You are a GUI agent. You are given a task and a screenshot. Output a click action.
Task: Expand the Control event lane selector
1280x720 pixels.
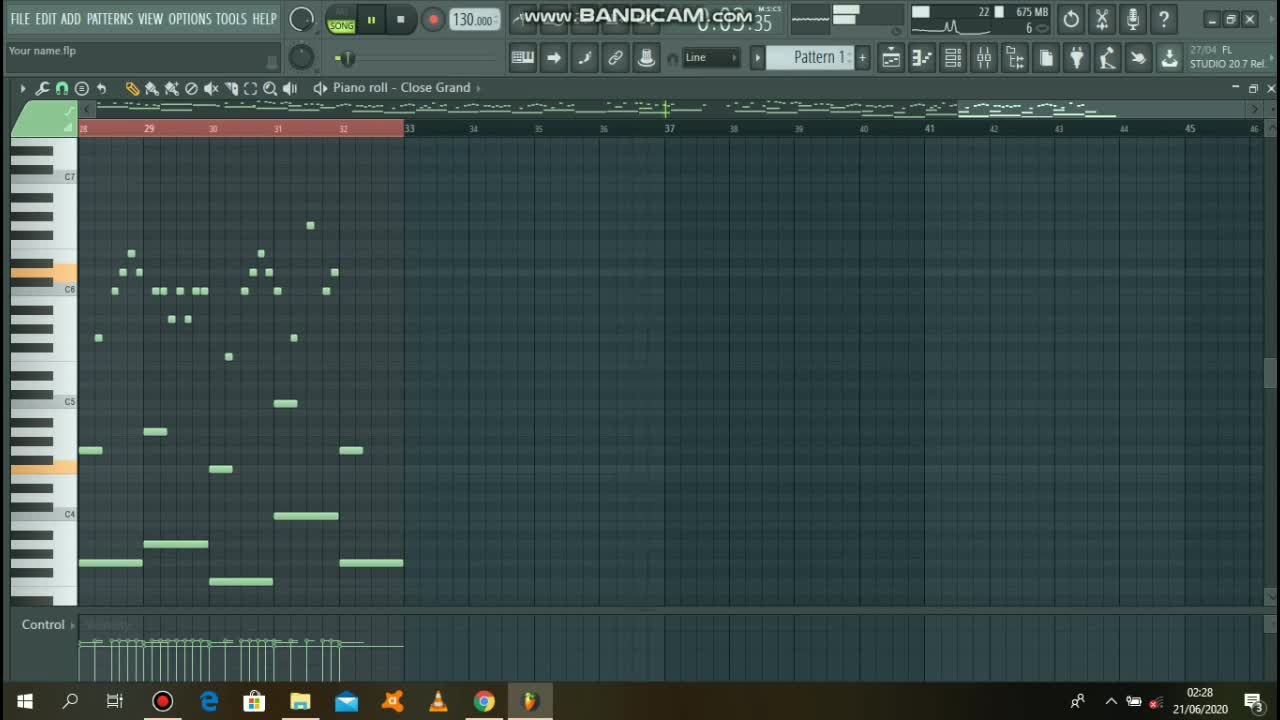pos(48,625)
